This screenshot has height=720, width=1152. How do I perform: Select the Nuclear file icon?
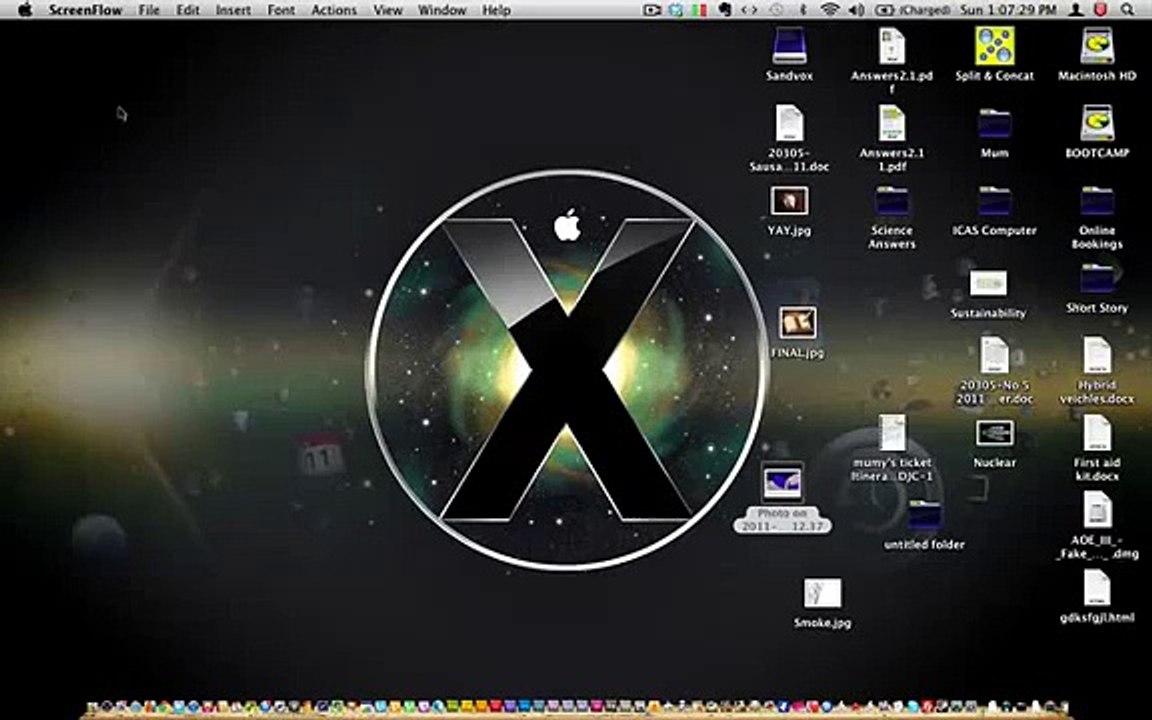coord(995,433)
